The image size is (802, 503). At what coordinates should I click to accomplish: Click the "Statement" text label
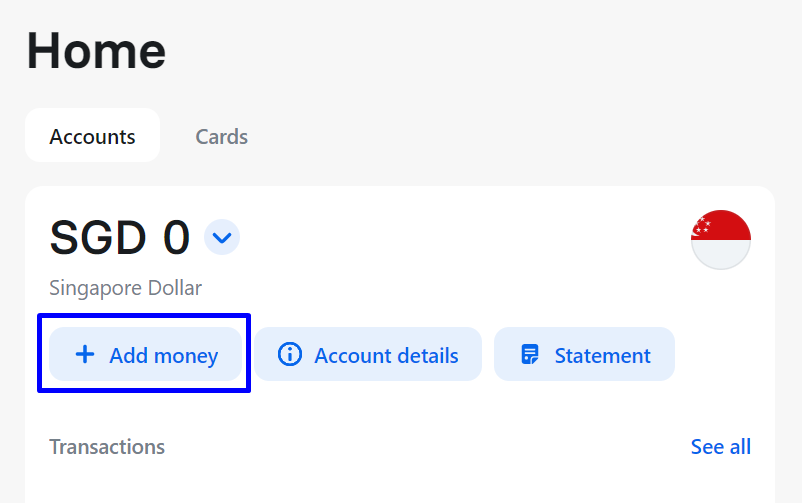point(603,356)
